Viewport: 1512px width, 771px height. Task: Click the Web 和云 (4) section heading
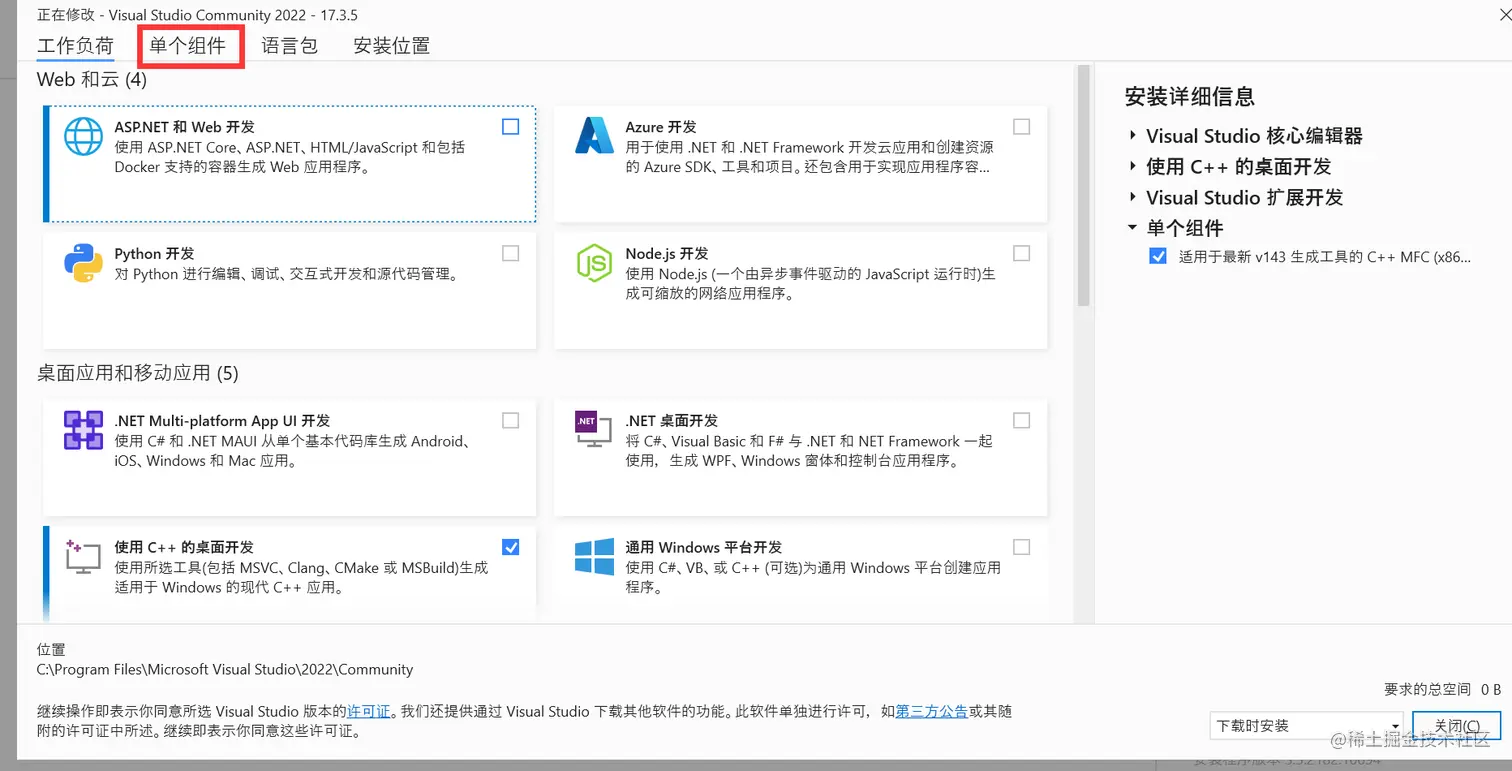(x=92, y=79)
